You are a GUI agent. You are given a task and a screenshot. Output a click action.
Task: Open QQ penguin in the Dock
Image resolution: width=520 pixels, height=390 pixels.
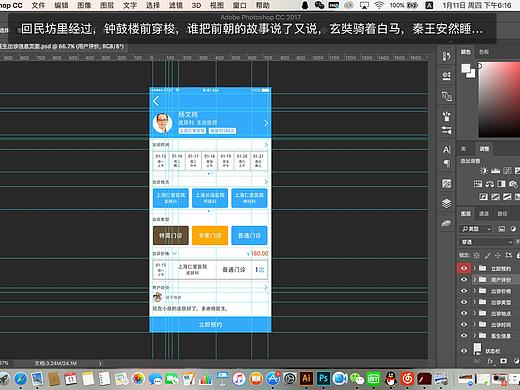tap(390, 379)
